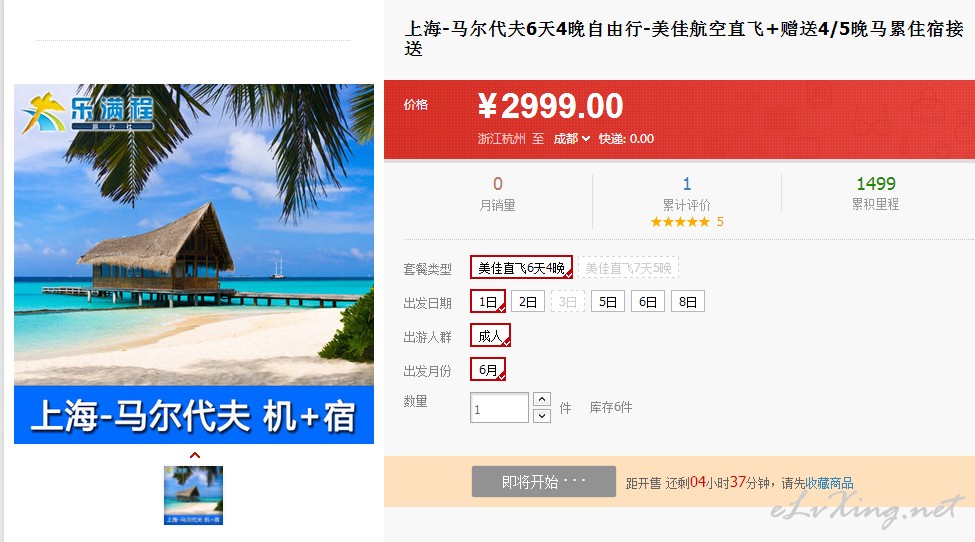Click the 即将开始 button
The width and height of the screenshot is (975, 542).
pyautogui.click(x=543, y=482)
